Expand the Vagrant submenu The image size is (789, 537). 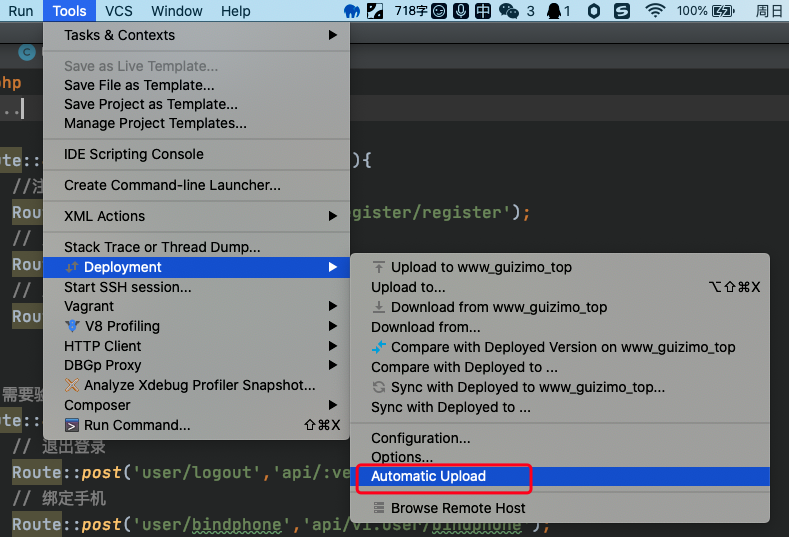[197, 306]
